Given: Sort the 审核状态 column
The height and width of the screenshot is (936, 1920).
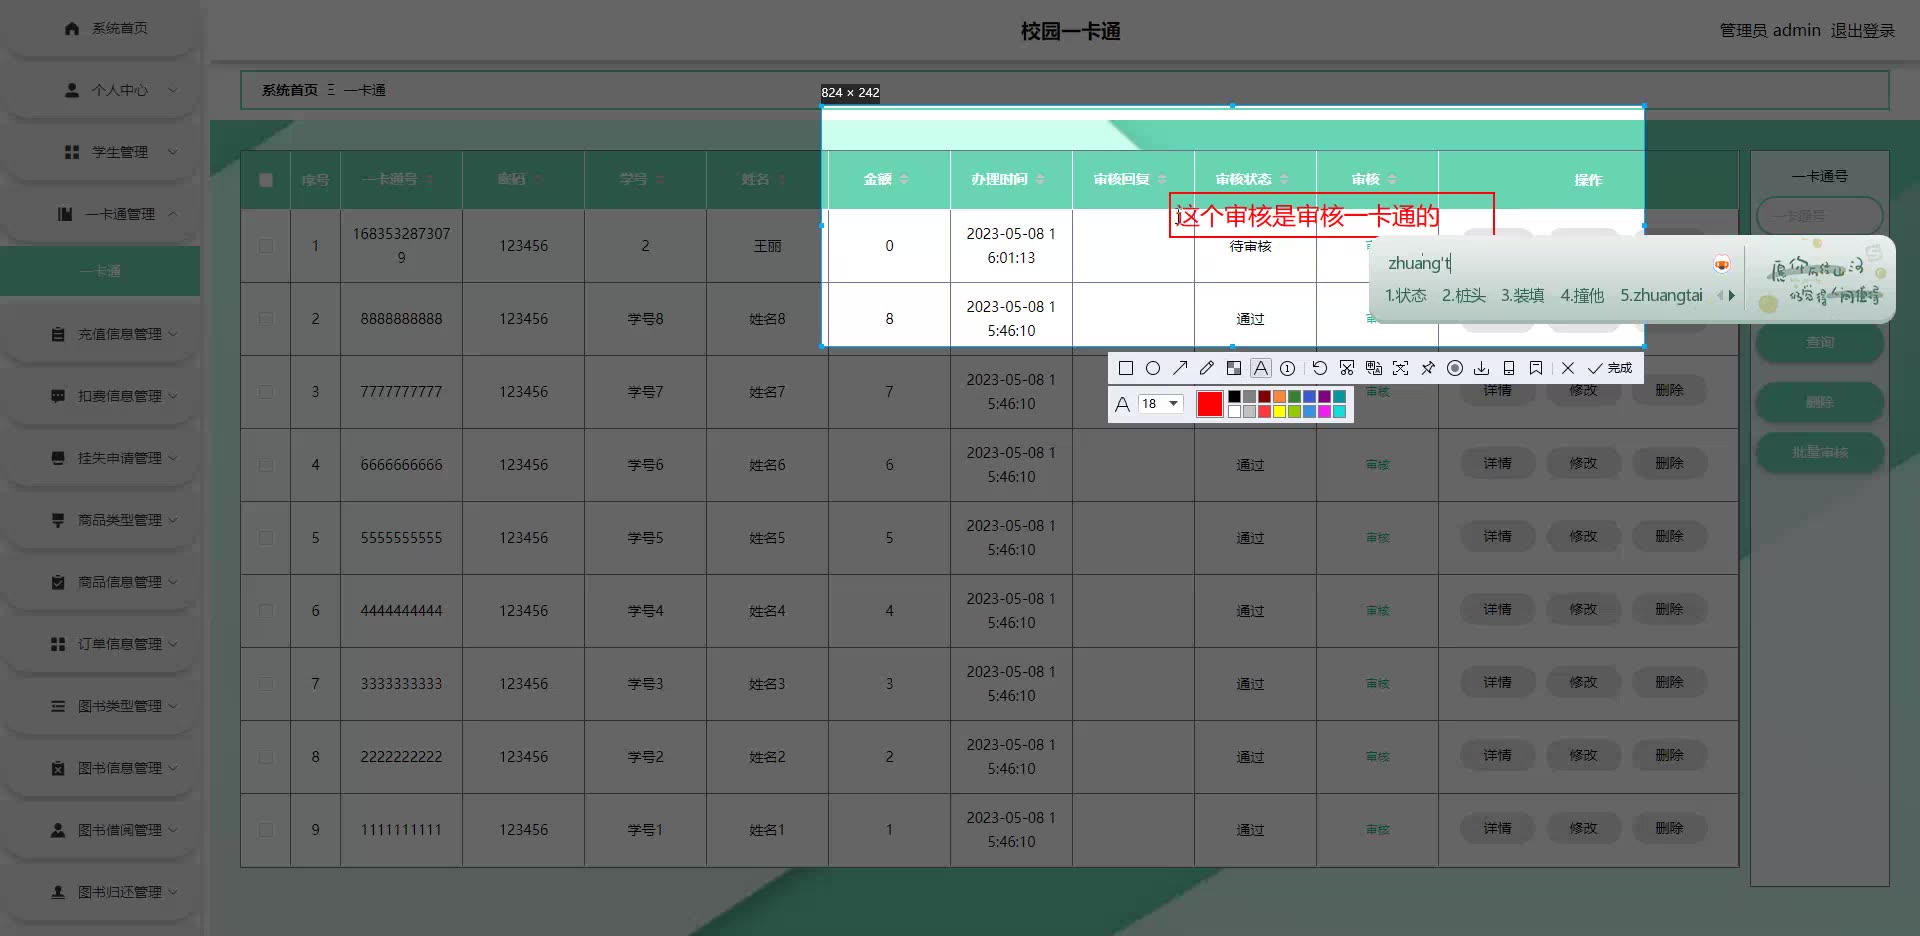Looking at the screenshot, I should (x=1284, y=179).
